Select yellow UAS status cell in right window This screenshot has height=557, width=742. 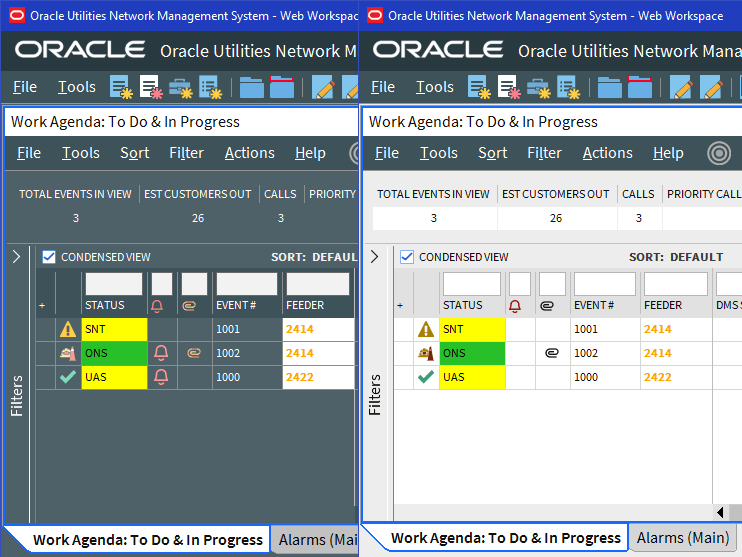[x=472, y=377]
